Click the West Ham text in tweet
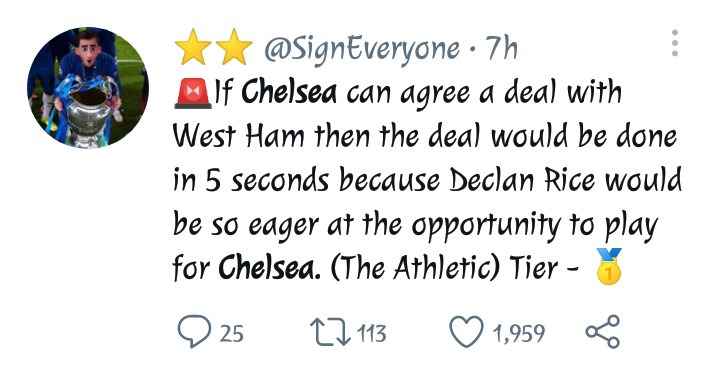Image resolution: width=720 pixels, height=365 pixels. (239, 136)
